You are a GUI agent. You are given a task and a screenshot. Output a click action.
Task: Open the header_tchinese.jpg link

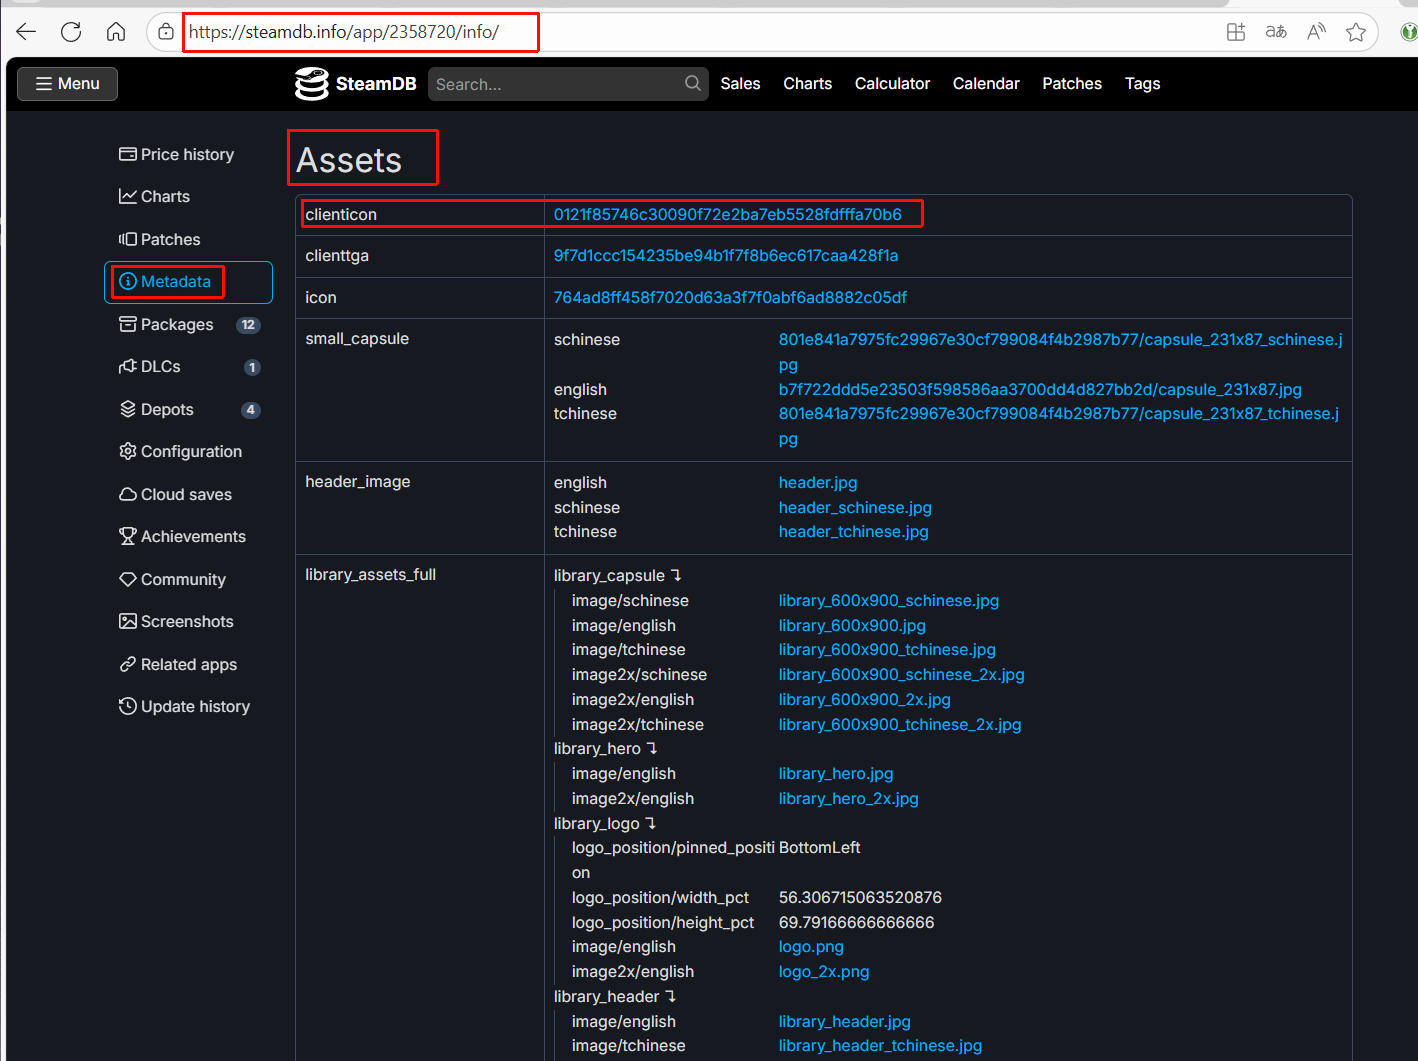[x=854, y=531]
